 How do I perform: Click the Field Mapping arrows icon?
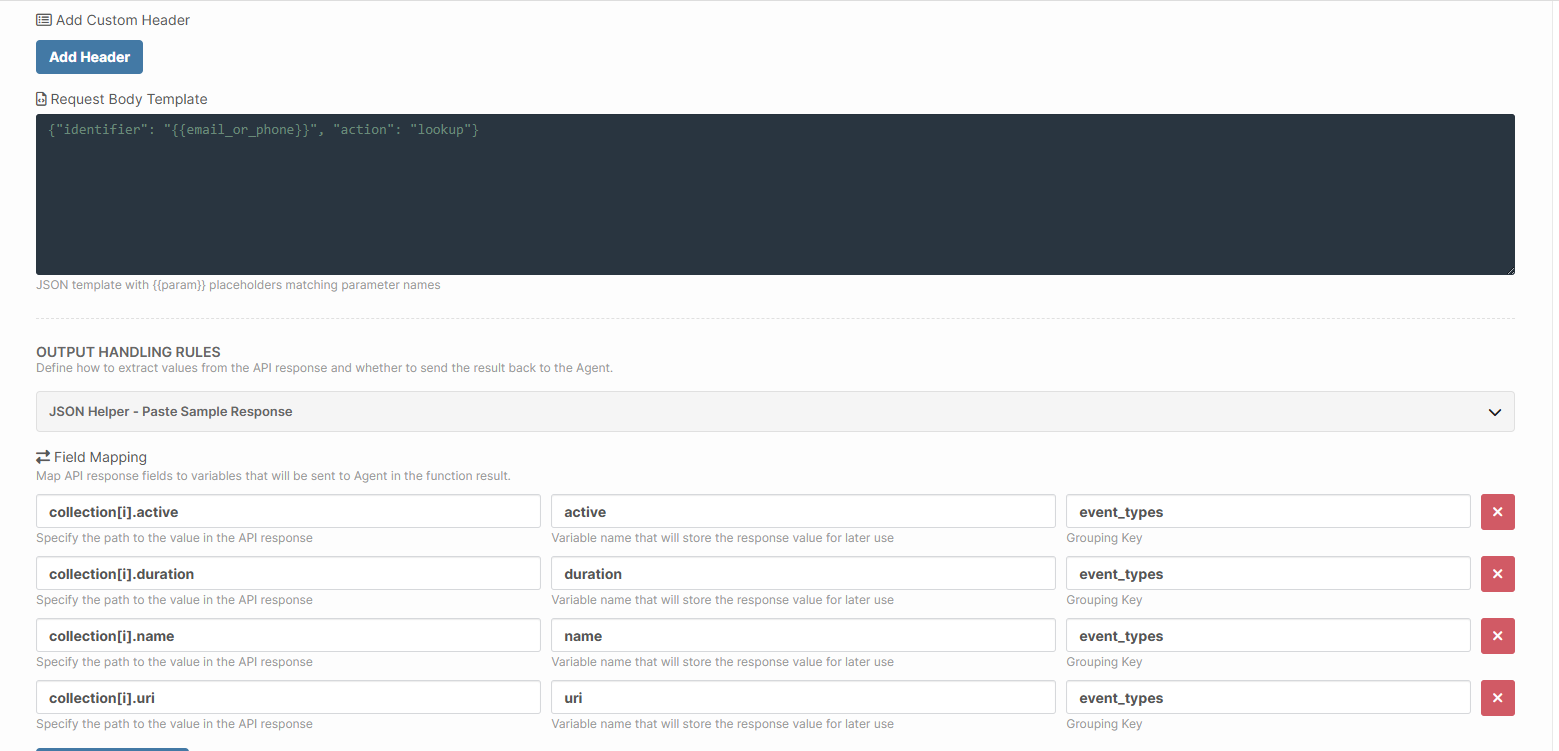(x=43, y=457)
